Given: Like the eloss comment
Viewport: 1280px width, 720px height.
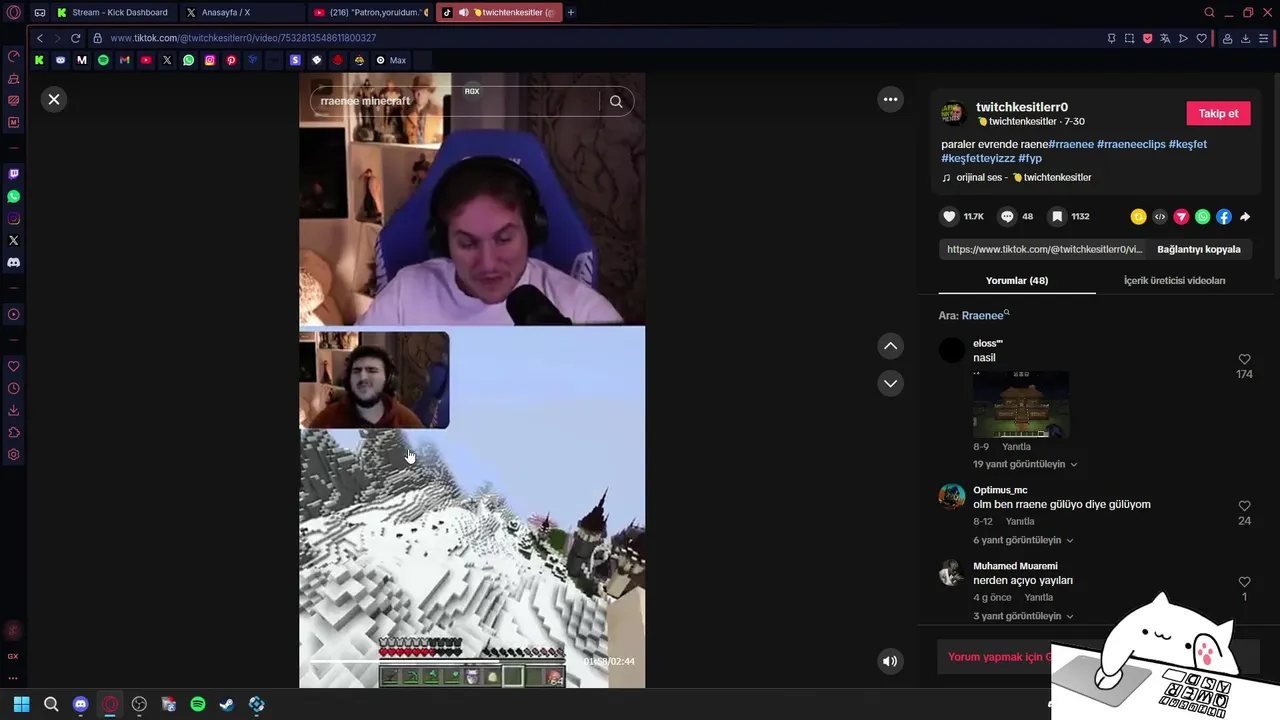Looking at the screenshot, I should 1244,359.
